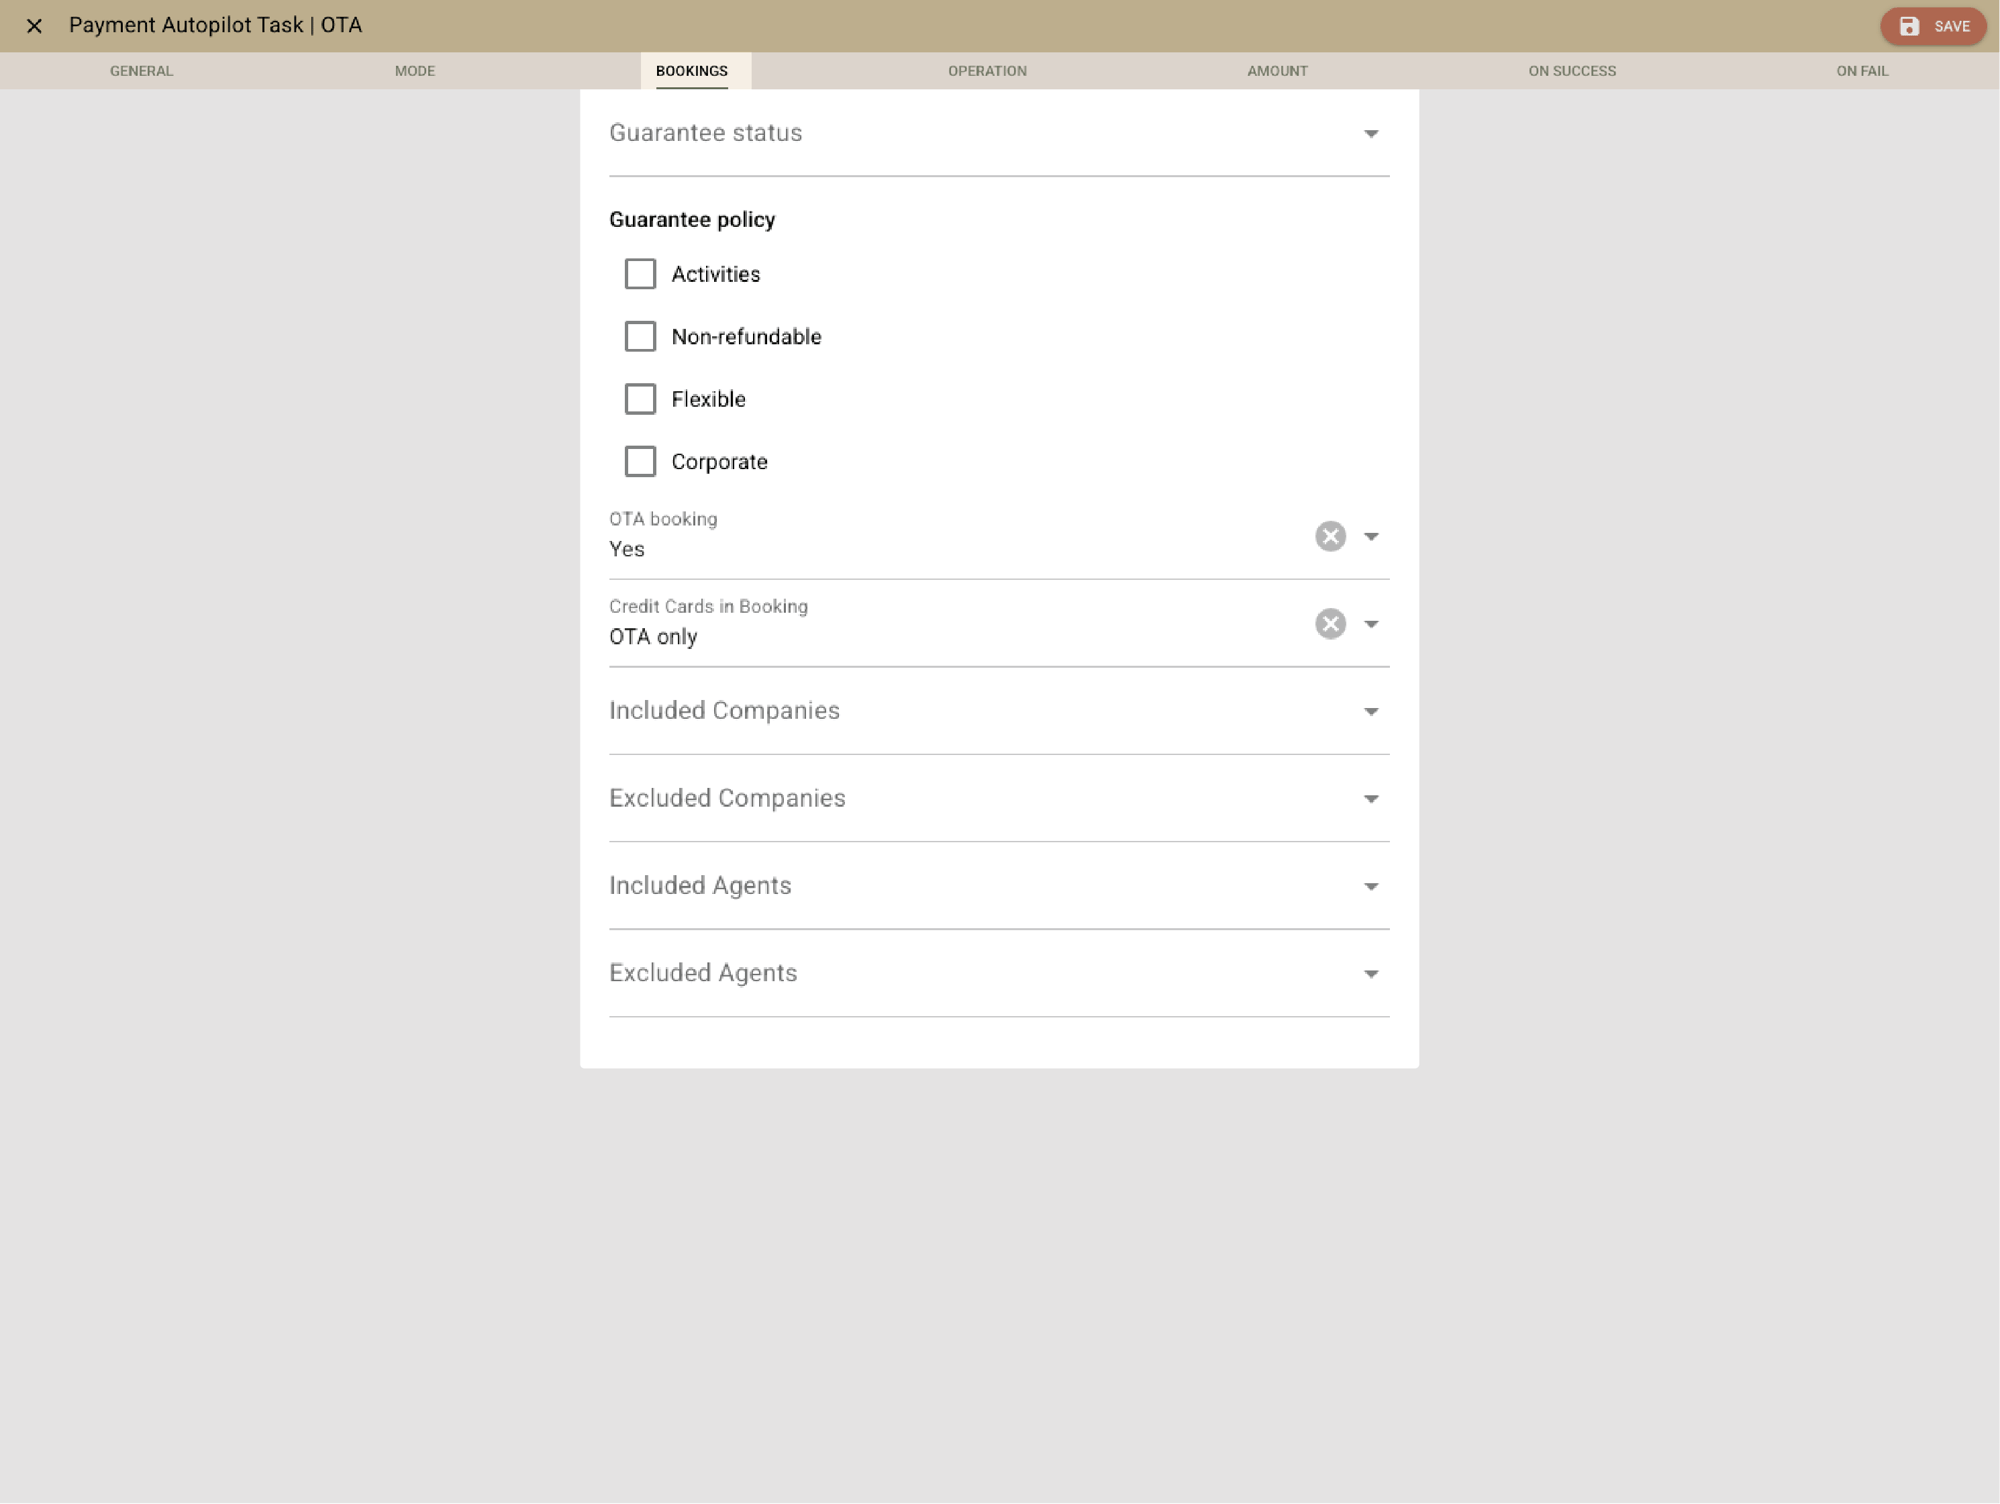This screenshot has height=1504, width=2000.
Task: Click the X to close Payment Autopilot Task
Action: click(36, 26)
